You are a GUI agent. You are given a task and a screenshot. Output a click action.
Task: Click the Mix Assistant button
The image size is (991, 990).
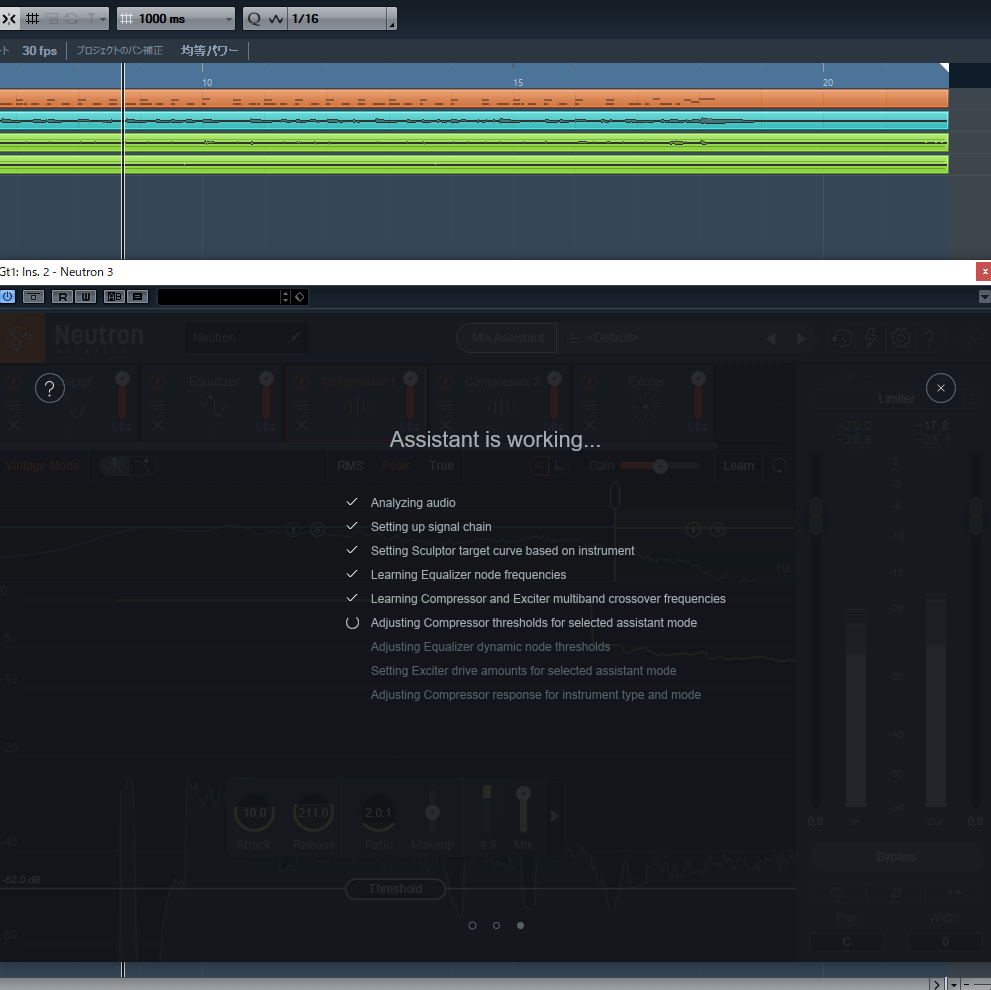(507, 338)
